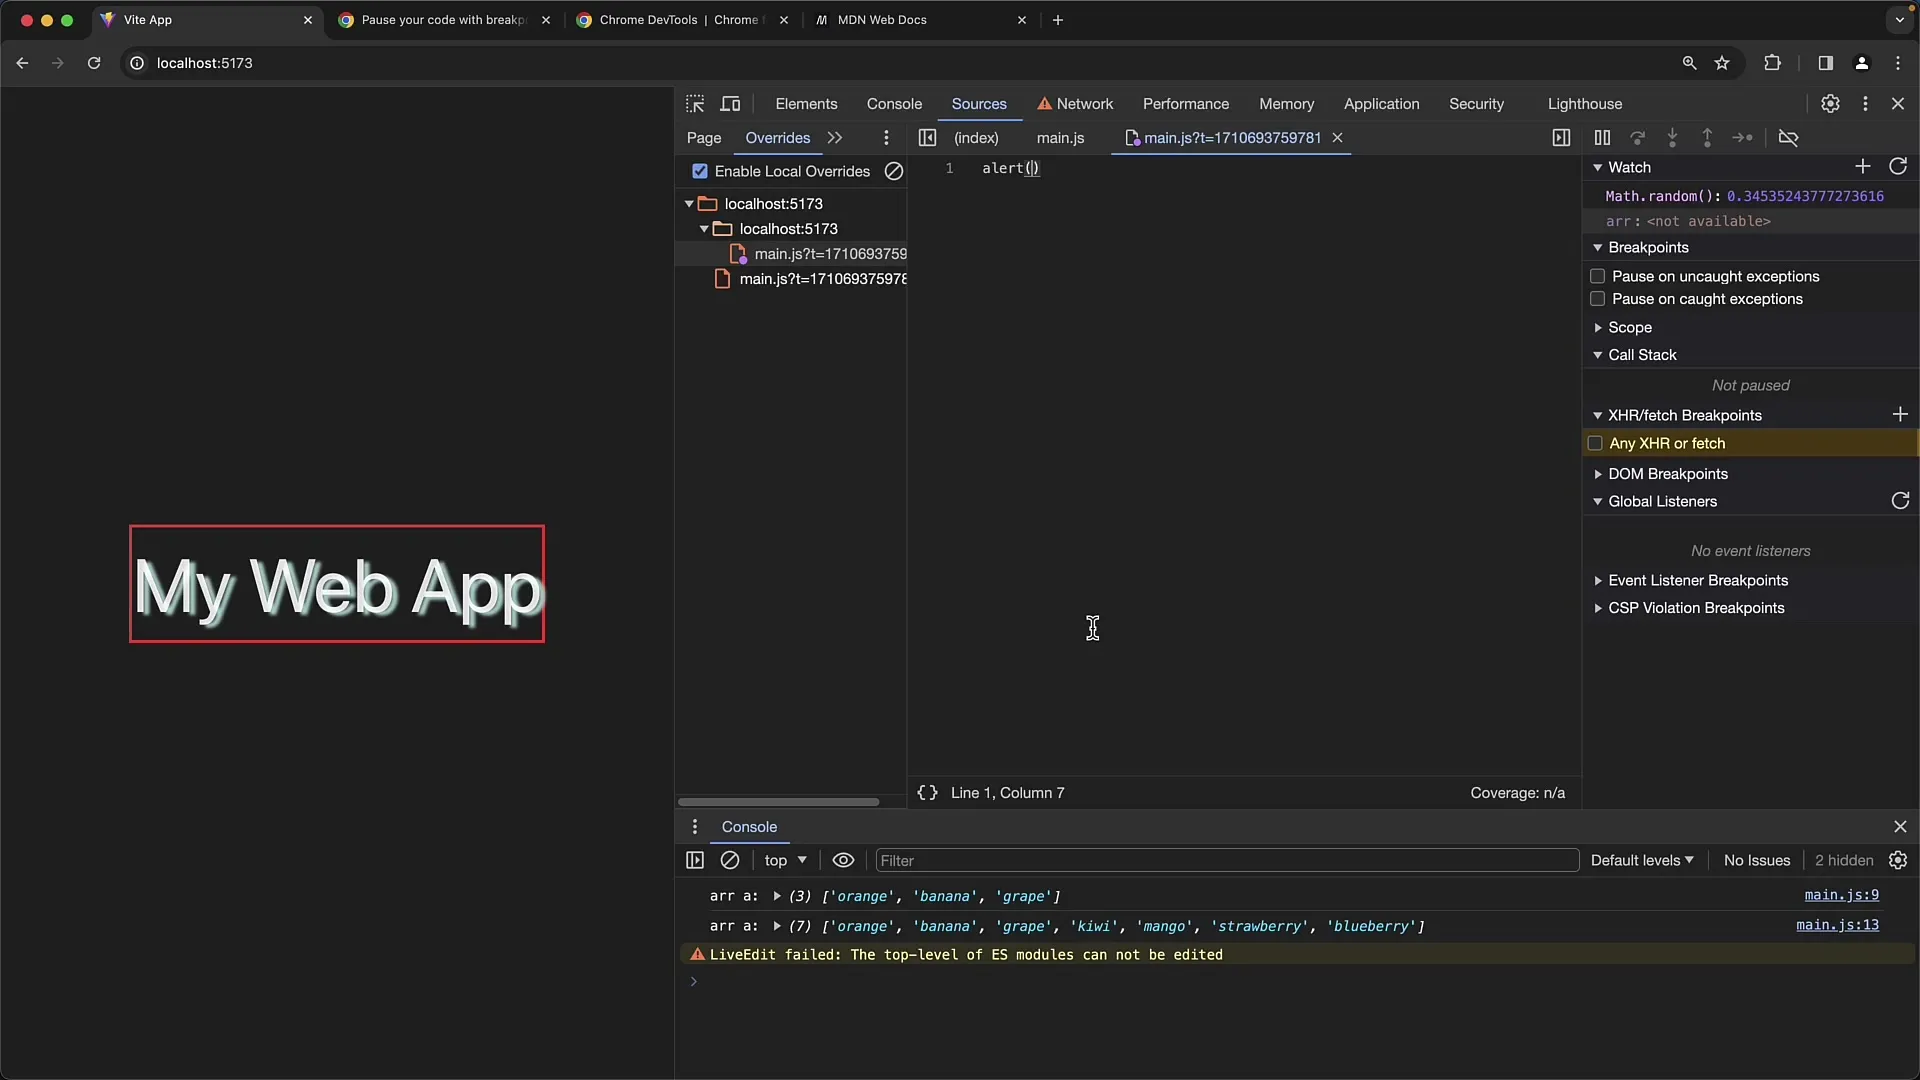Screen dimensions: 1920x1080
Task: Open the Application panel
Action: pyautogui.click(x=1381, y=104)
